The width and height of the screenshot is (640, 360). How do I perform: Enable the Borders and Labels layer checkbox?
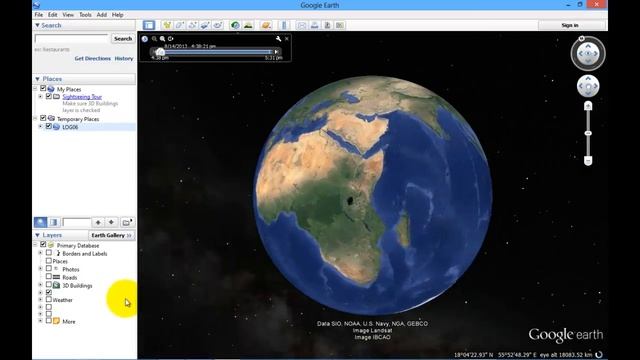point(49,253)
